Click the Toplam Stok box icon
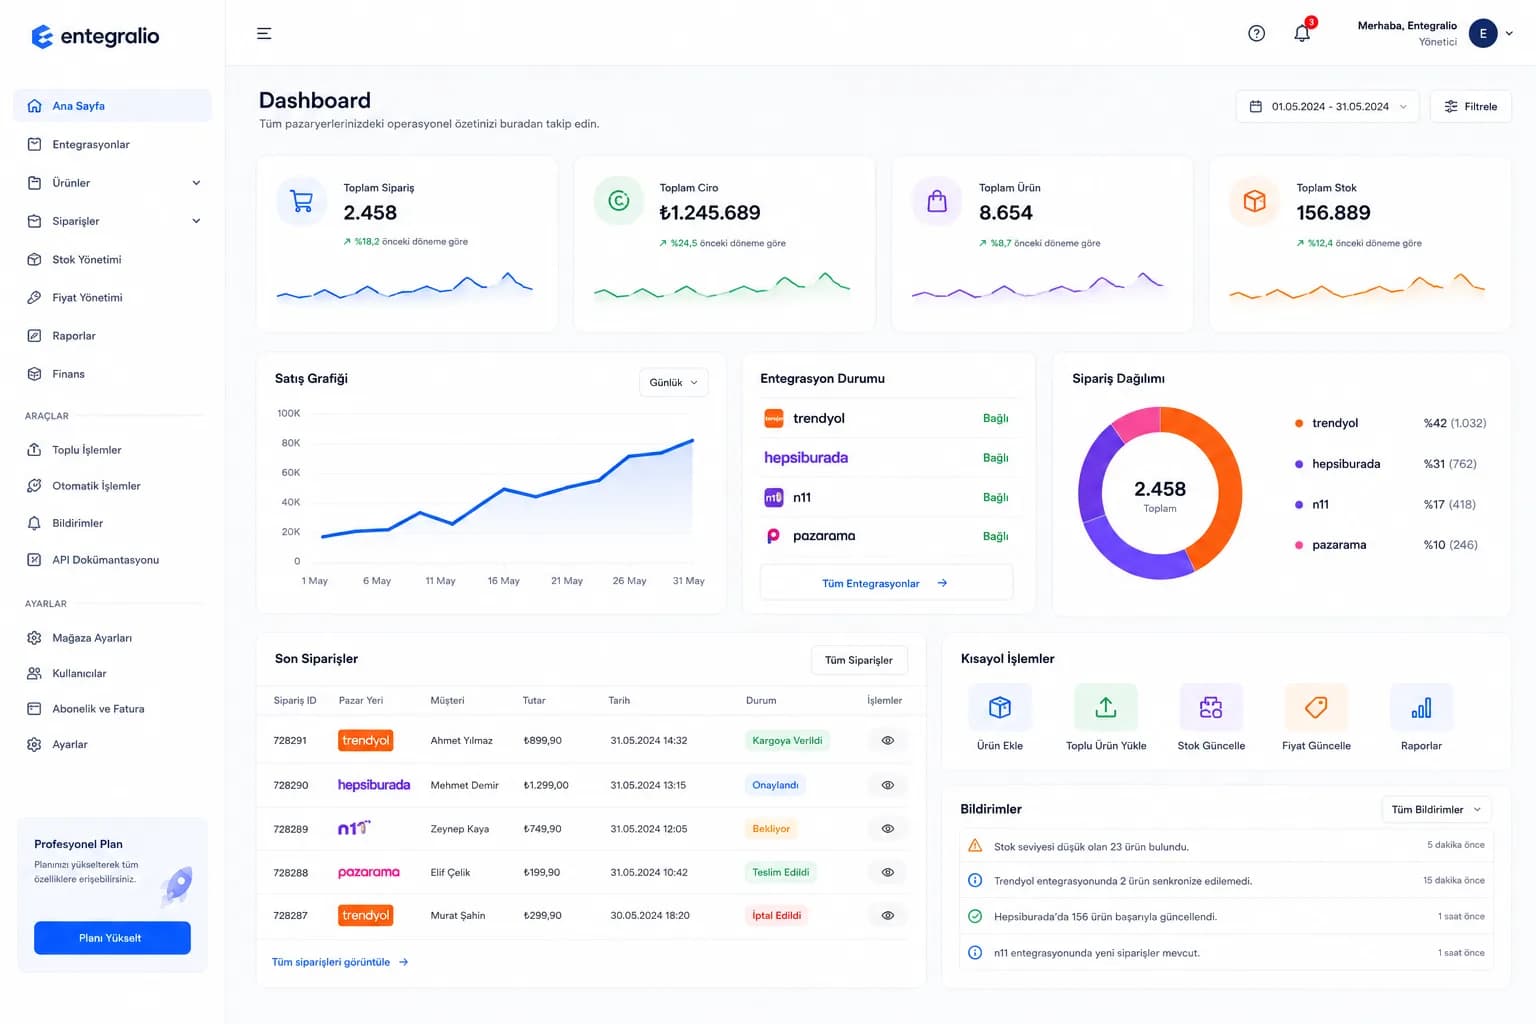Screen dimensions: 1536x1024 (x=1254, y=201)
